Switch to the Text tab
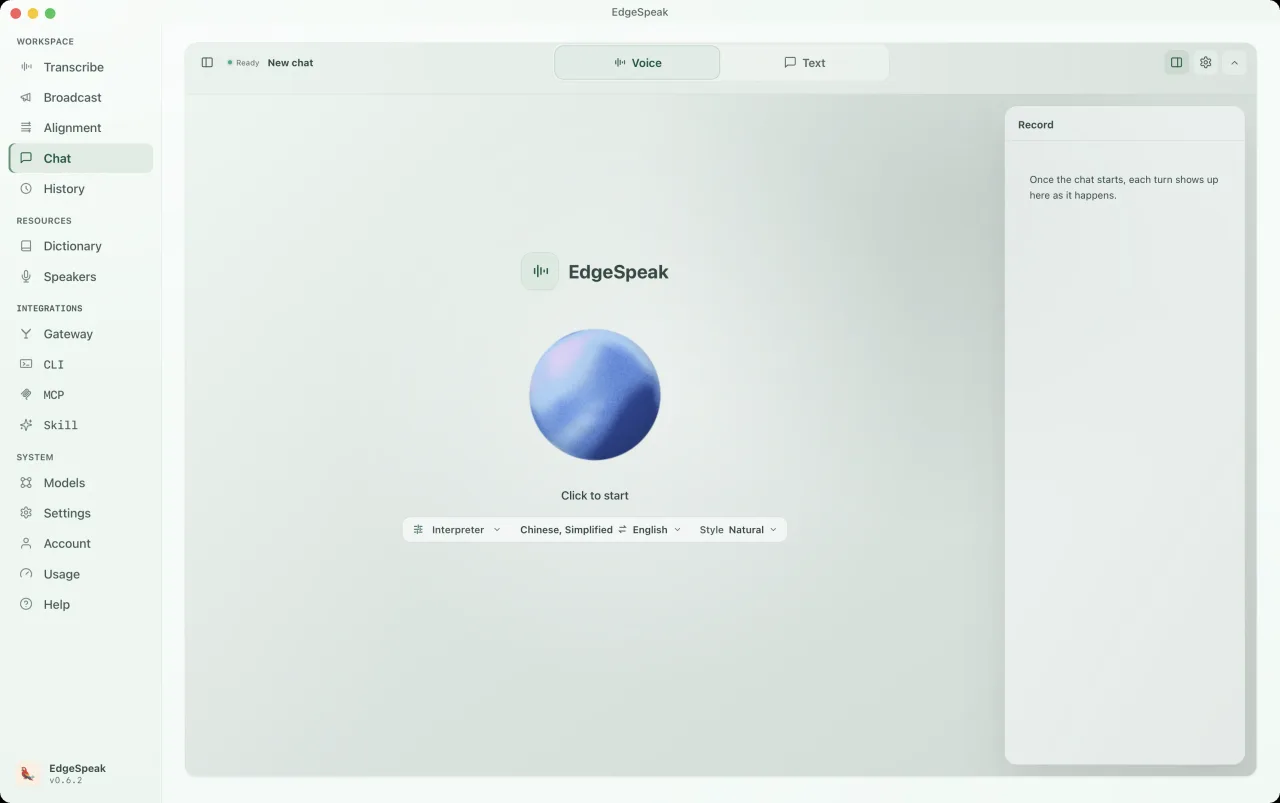This screenshot has width=1280, height=803. click(804, 62)
